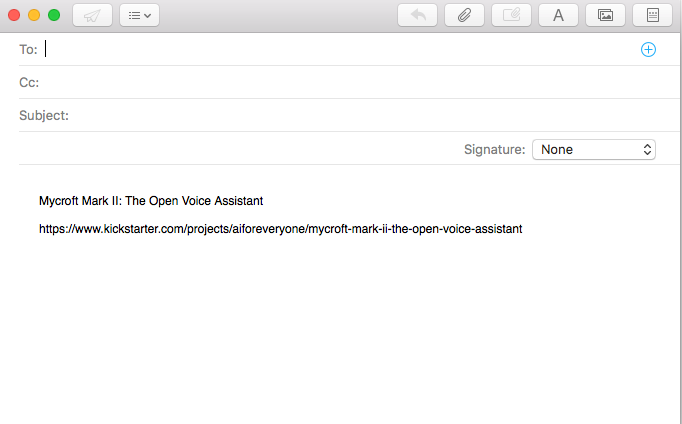Image resolution: width=682 pixels, height=424 pixels.
Task: Open the Markup tool in the toolbar
Action: (511, 16)
